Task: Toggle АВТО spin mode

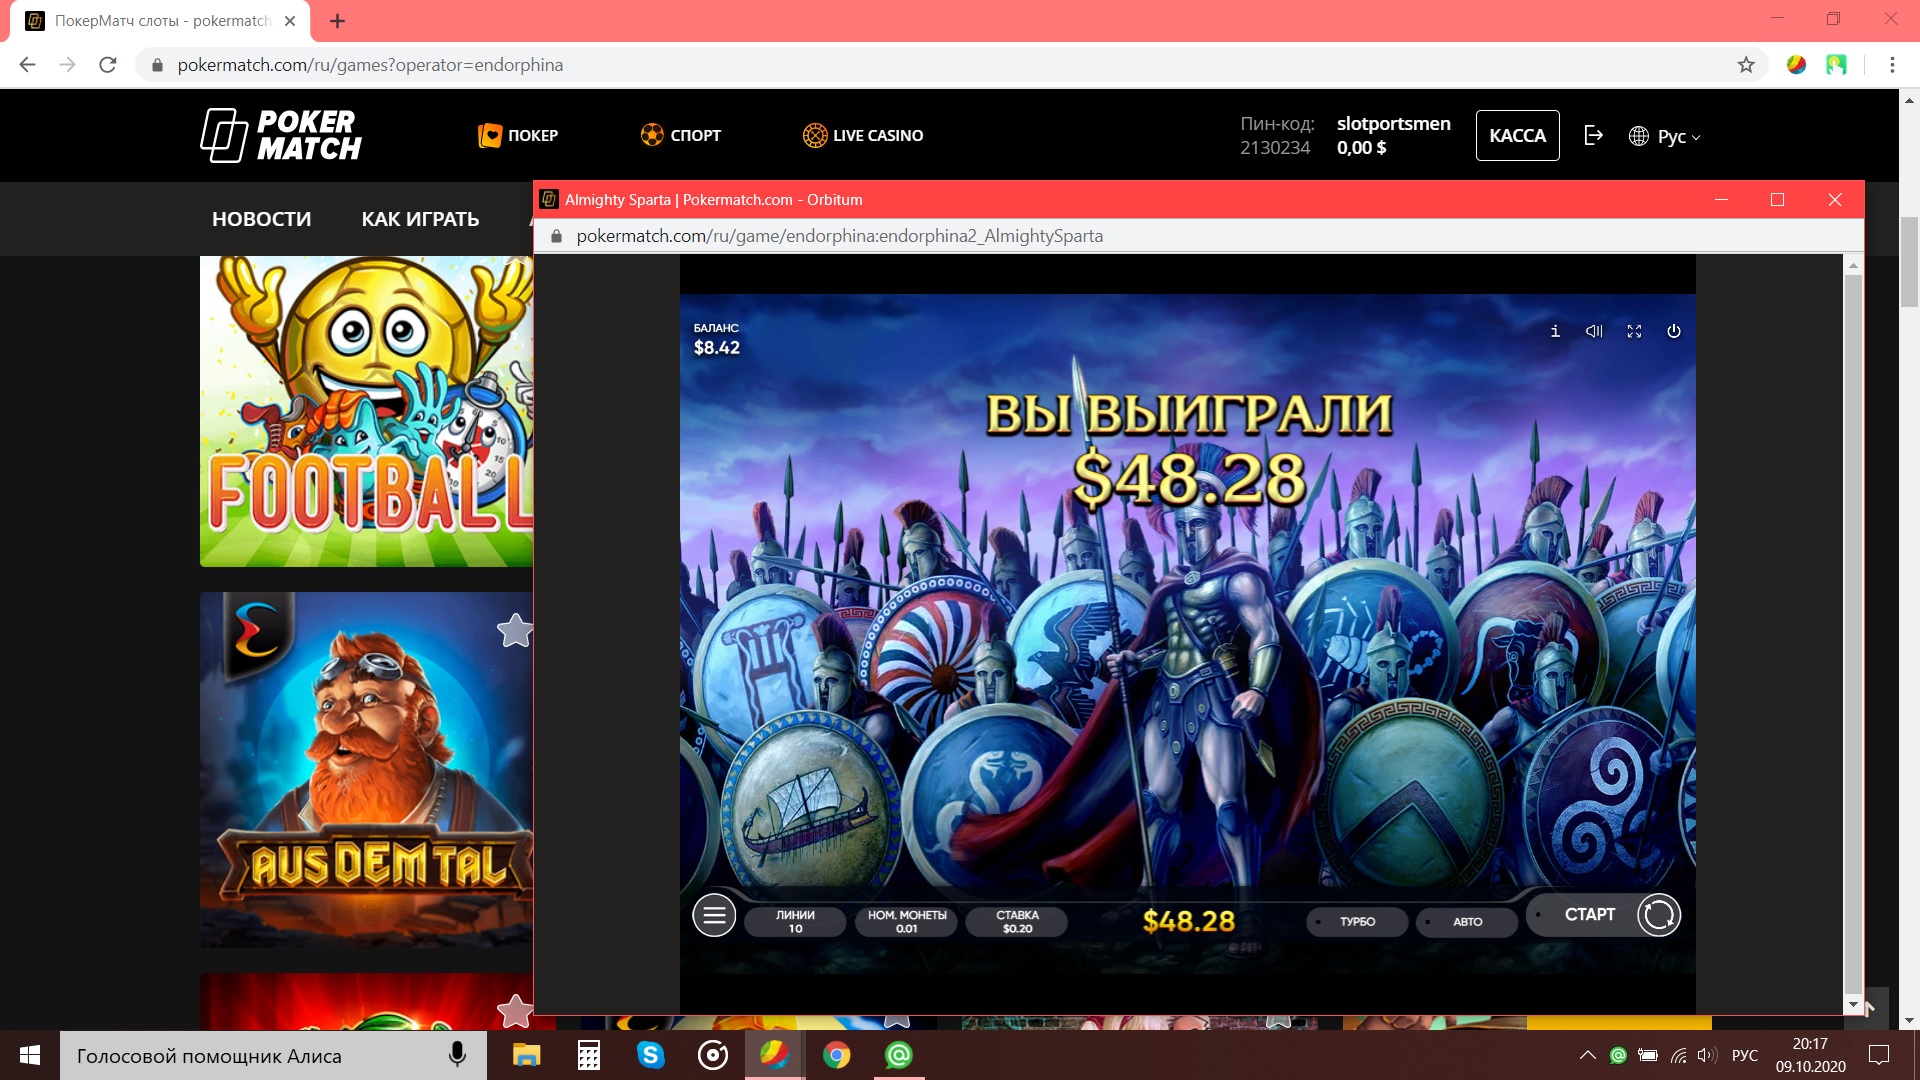Action: [1467, 922]
